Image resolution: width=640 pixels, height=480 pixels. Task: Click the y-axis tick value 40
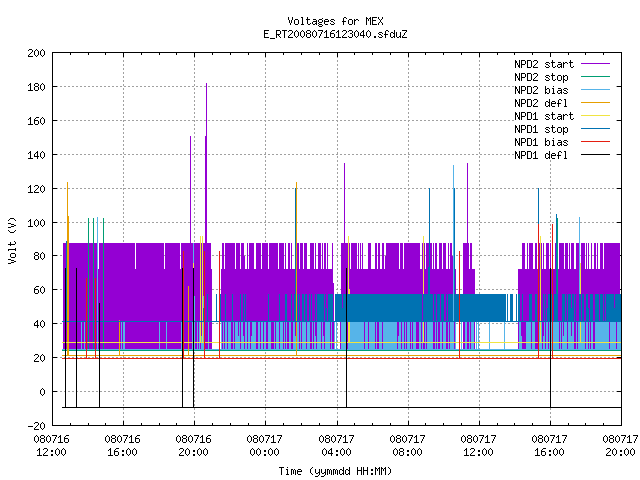tap(40, 324)
